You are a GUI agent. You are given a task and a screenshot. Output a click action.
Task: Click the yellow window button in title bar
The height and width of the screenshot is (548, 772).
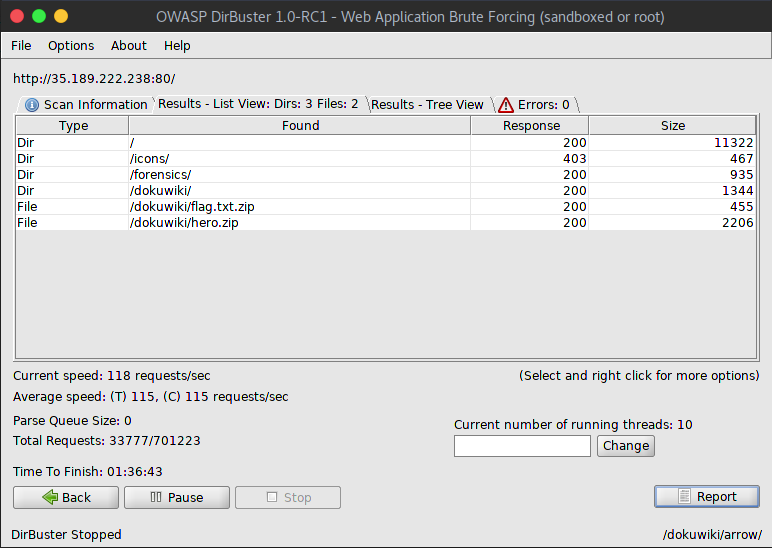click(x=61, y=16)
